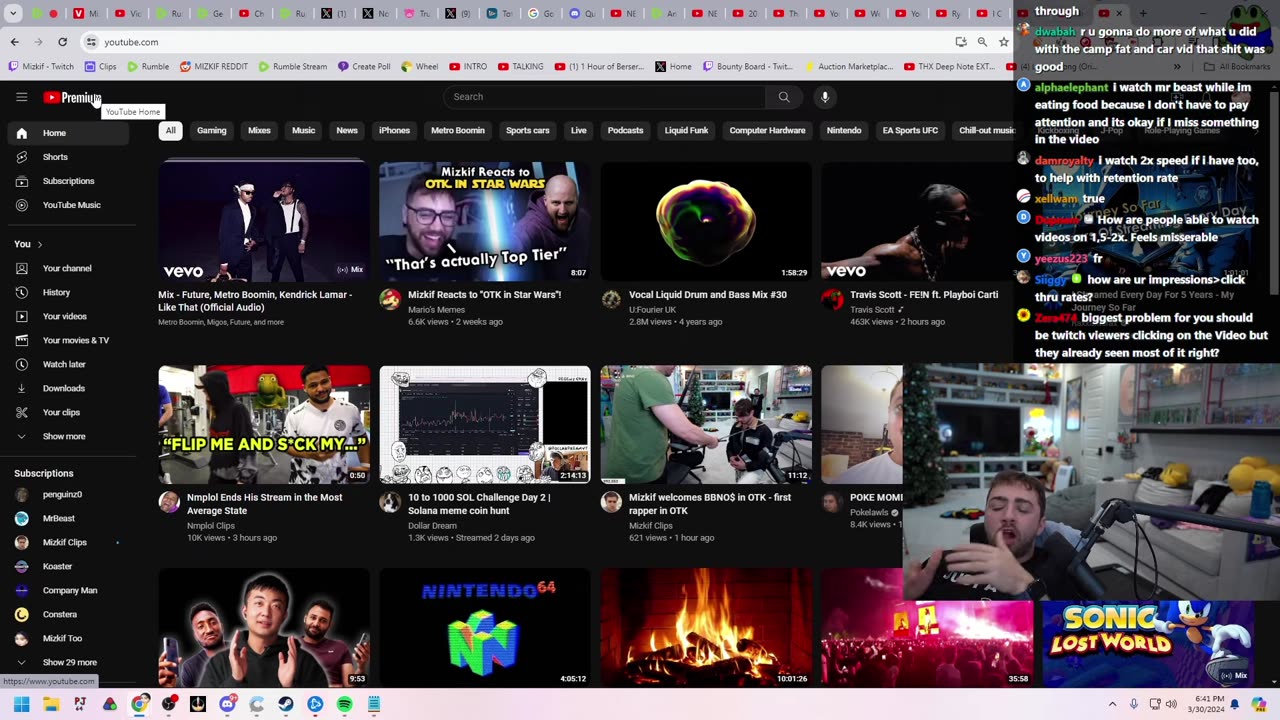Open the Mizkif - Twitch bookmark
Image resolution: width=1280 pixels, height=720 pixels.
pyautogui.click(x=41, y=67)
